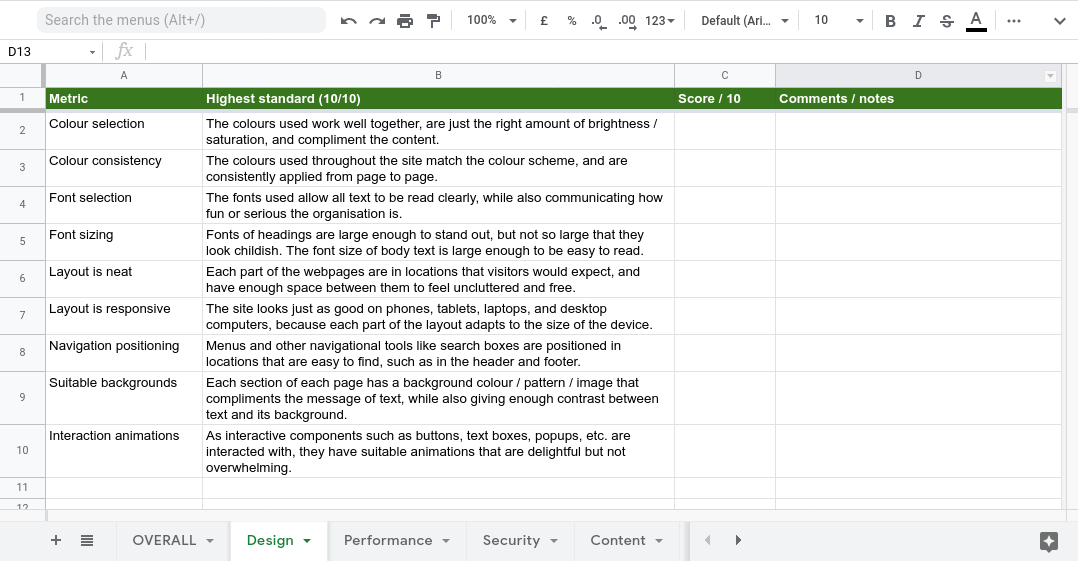Screen dimensions: 1078x561
Task: Select comments cell for Font sizing row
Action: [x=918, y=242]
